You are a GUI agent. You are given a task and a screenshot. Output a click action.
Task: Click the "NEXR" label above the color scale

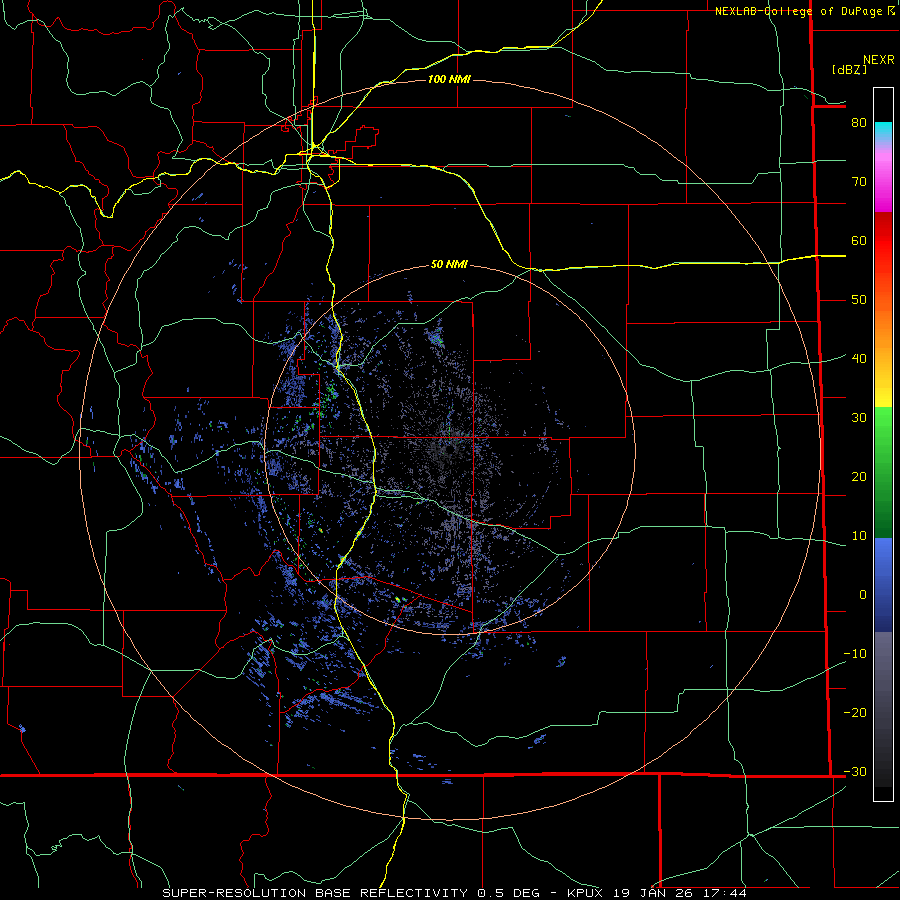(x=879, y=60)
